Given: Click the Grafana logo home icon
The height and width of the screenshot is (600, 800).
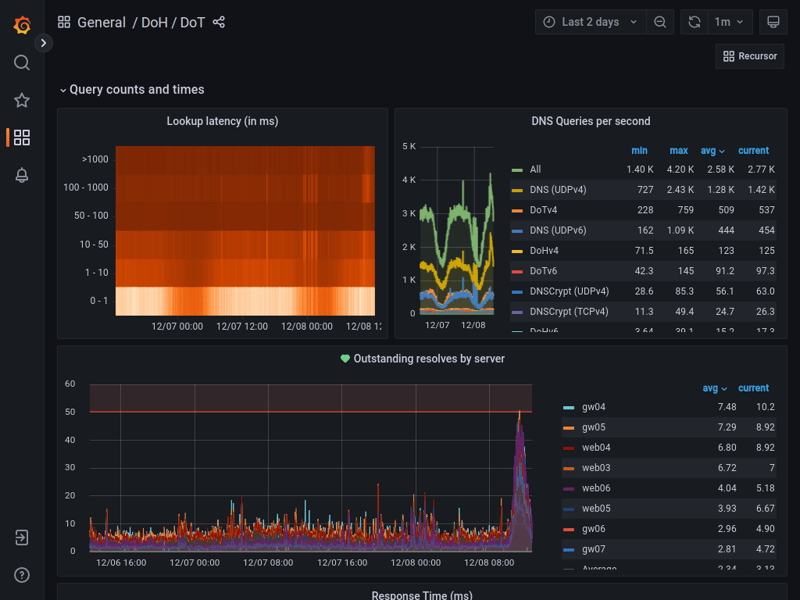Looking at the screenshot, I should pyautogui.click(x=22, y=24).
